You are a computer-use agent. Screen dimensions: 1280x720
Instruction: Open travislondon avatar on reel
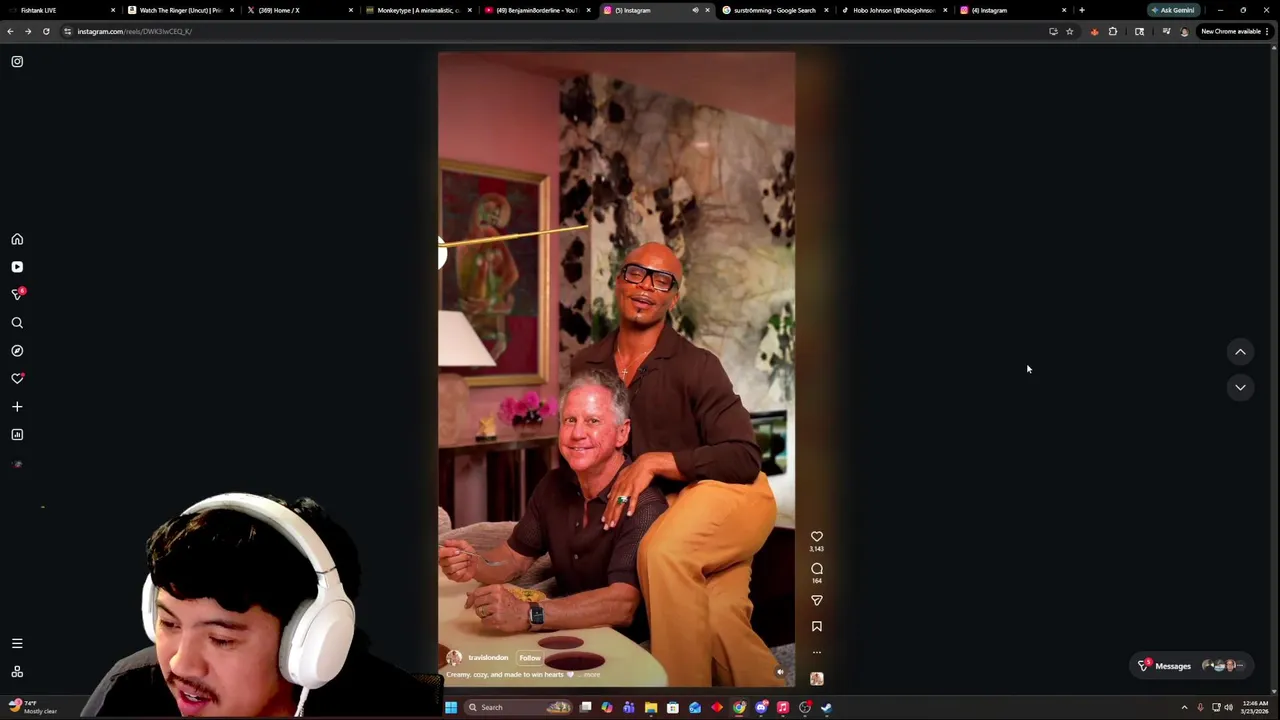tap(455, 658)
